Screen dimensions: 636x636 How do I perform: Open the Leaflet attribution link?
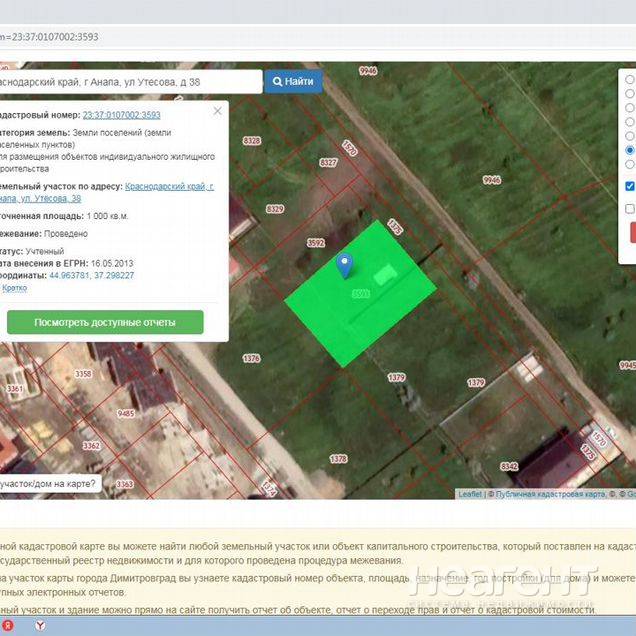click(469, 494)
